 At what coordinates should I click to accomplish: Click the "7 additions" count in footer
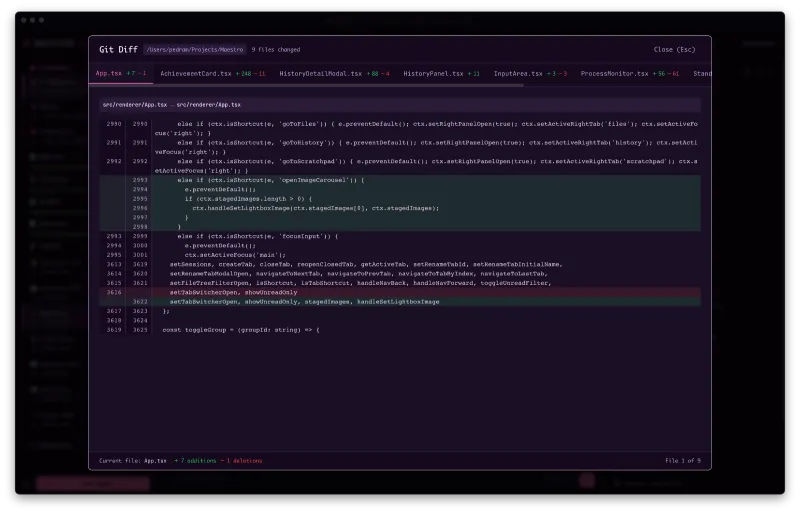pos(196,461)
